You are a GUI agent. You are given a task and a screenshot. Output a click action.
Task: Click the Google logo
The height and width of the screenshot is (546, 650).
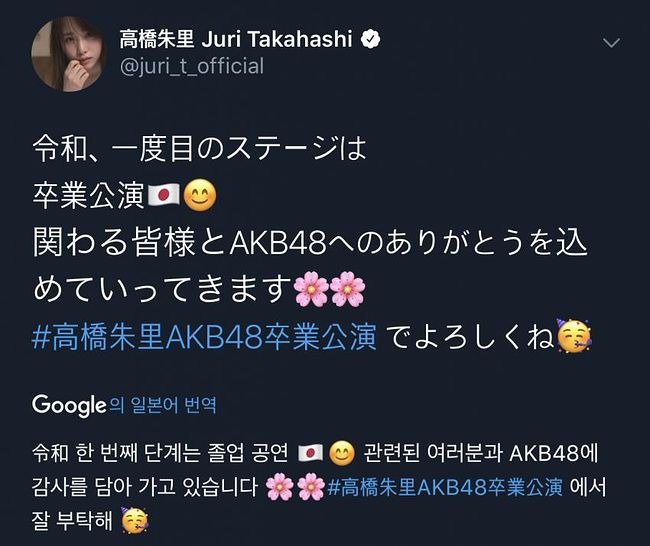click(x=69, y=405)
